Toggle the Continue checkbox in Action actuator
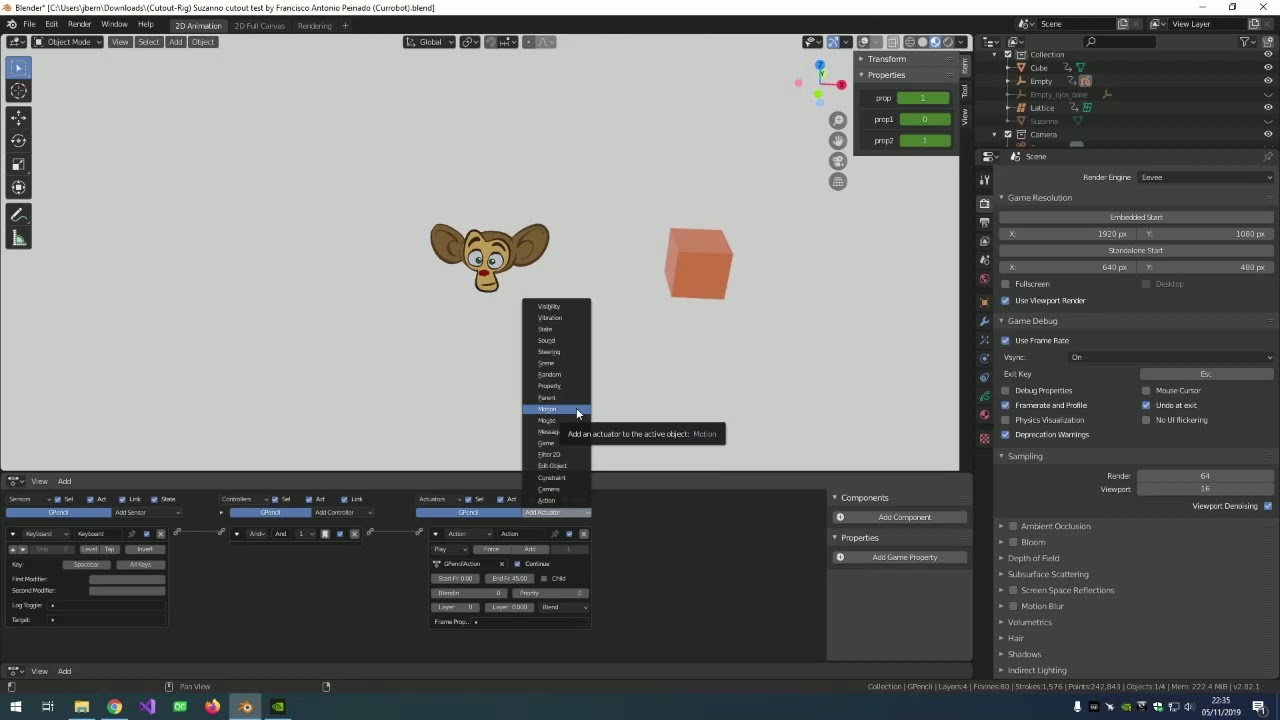This screenshot has height=720, width=1280. (517, 564)
